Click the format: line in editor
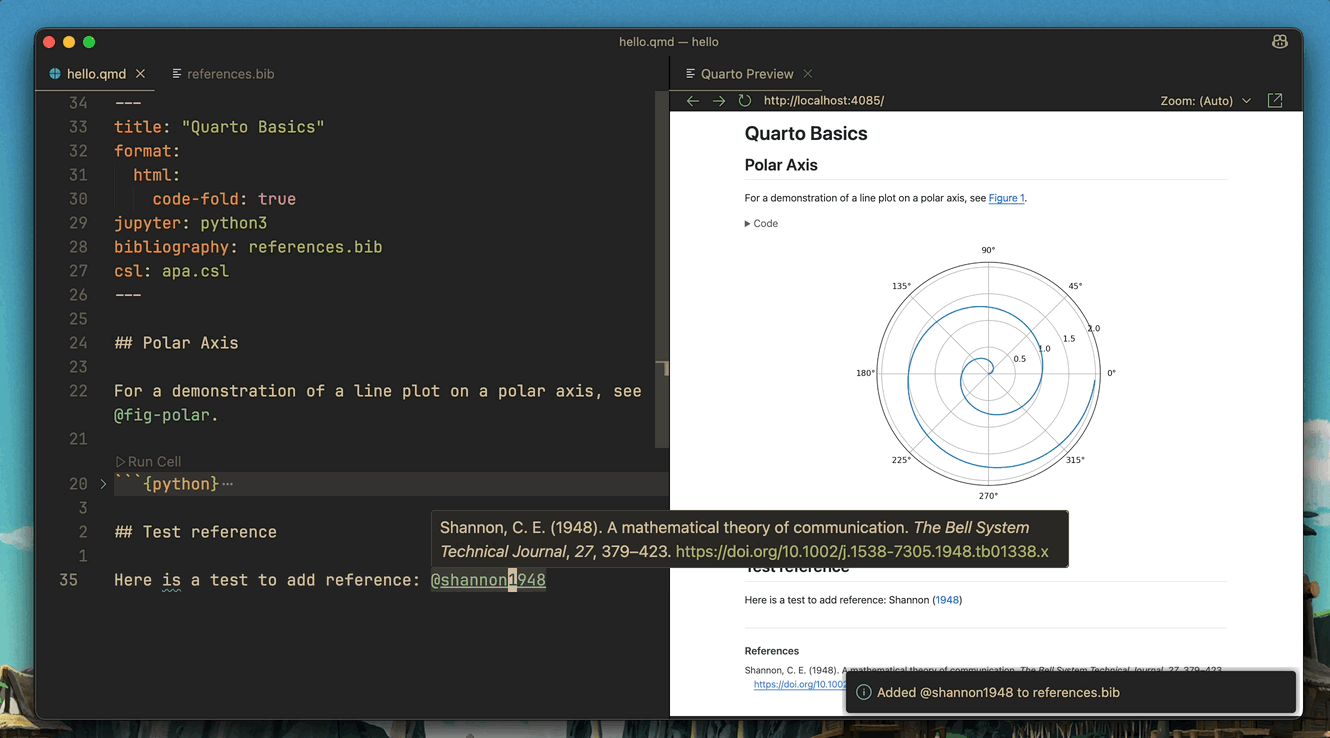Screen dimensions: 1330x738 147,151
